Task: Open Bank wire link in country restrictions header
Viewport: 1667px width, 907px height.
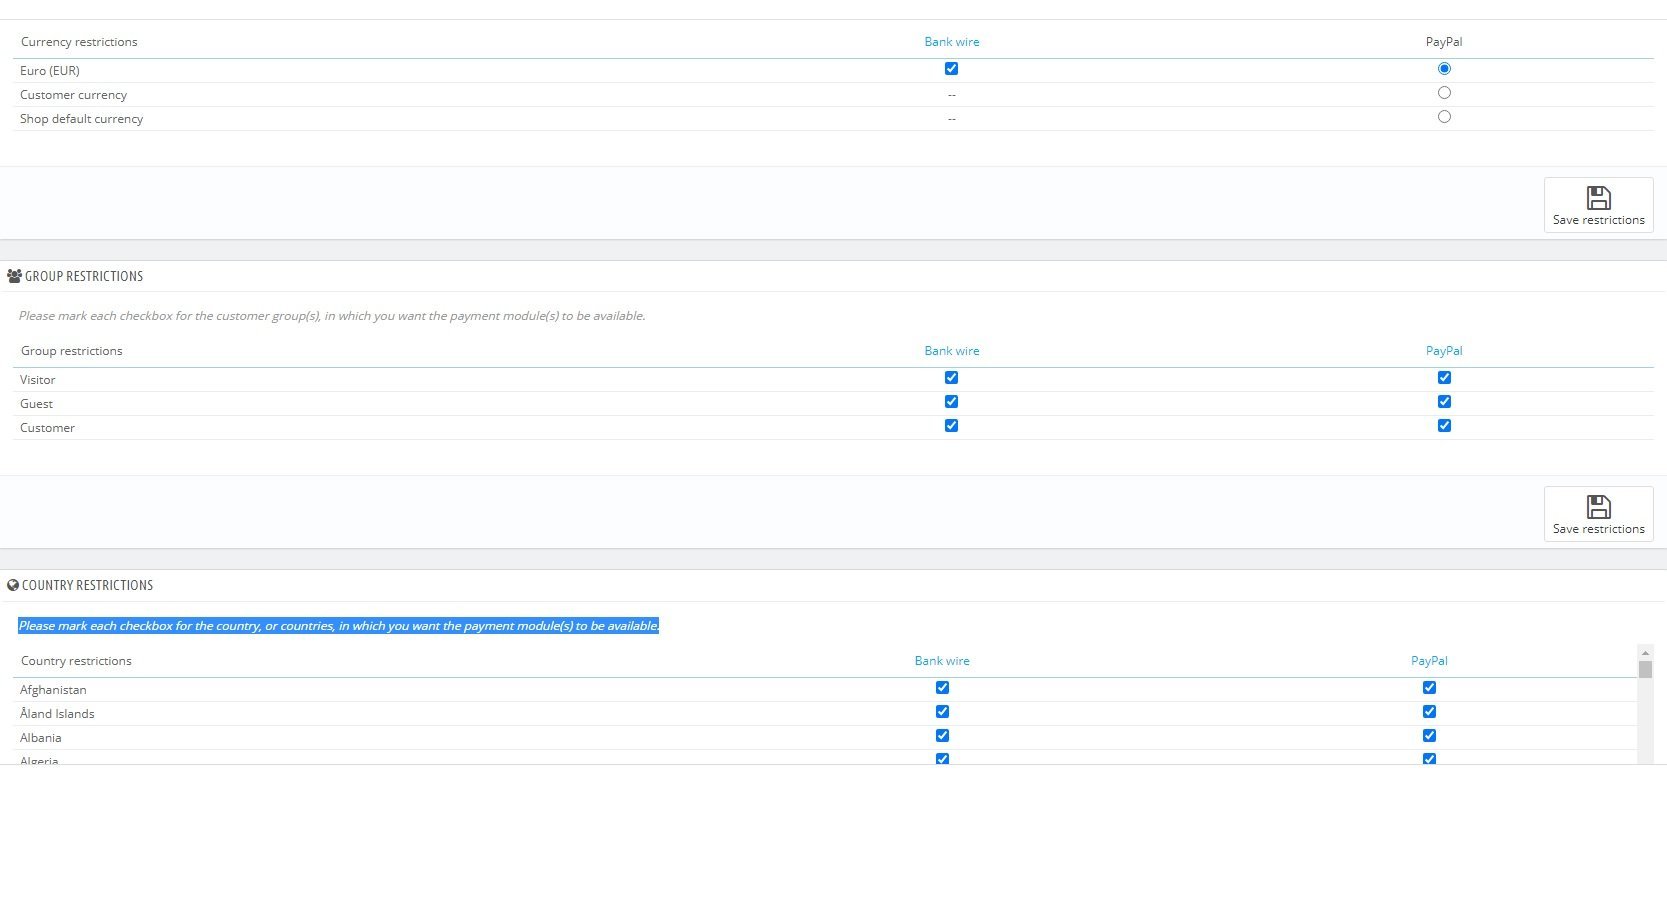Action: [x=942, y=661]
